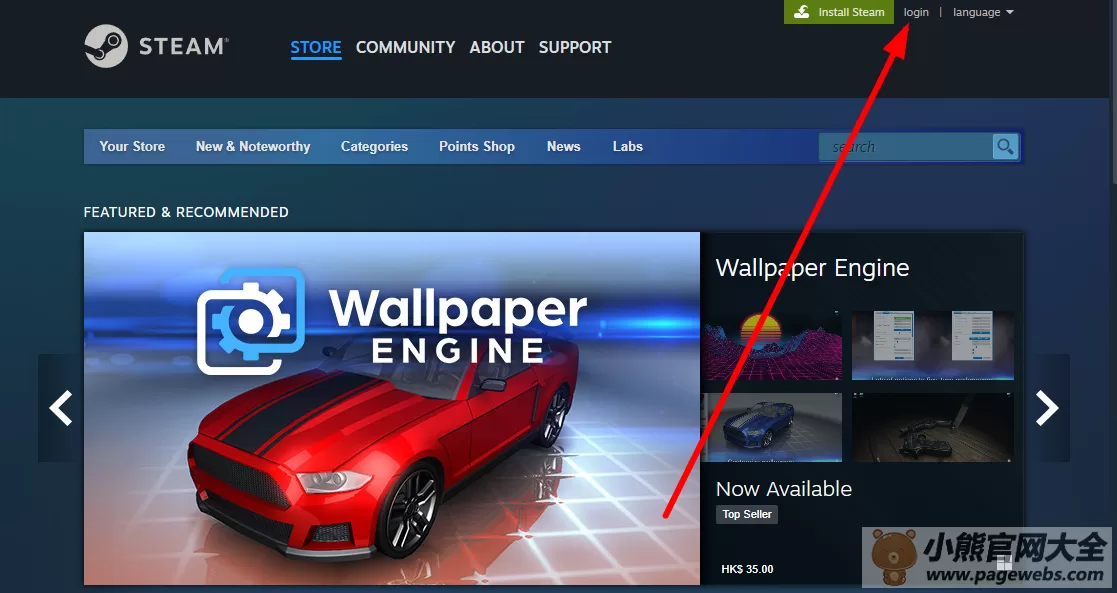Open the News section
Image resolution: width=1117 pixels, height=593 pixels.
563,146
